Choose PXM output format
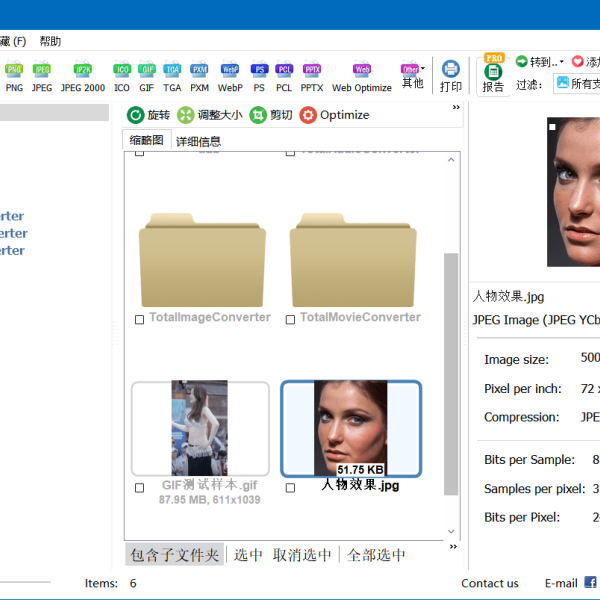Screen dimensions: 600x600 pyautogui.click(x=199, y=76)
